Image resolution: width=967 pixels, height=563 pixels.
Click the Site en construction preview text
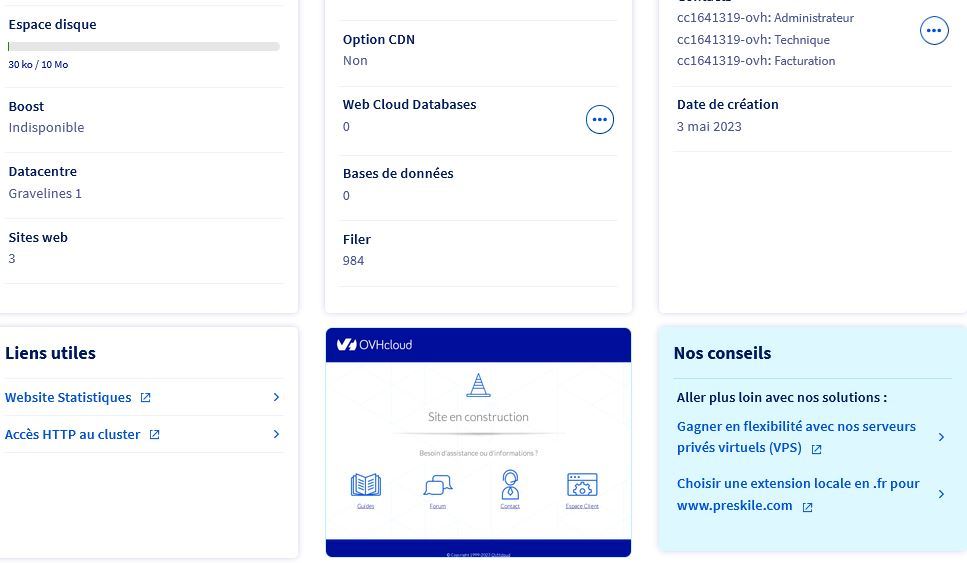coord(478,417)
